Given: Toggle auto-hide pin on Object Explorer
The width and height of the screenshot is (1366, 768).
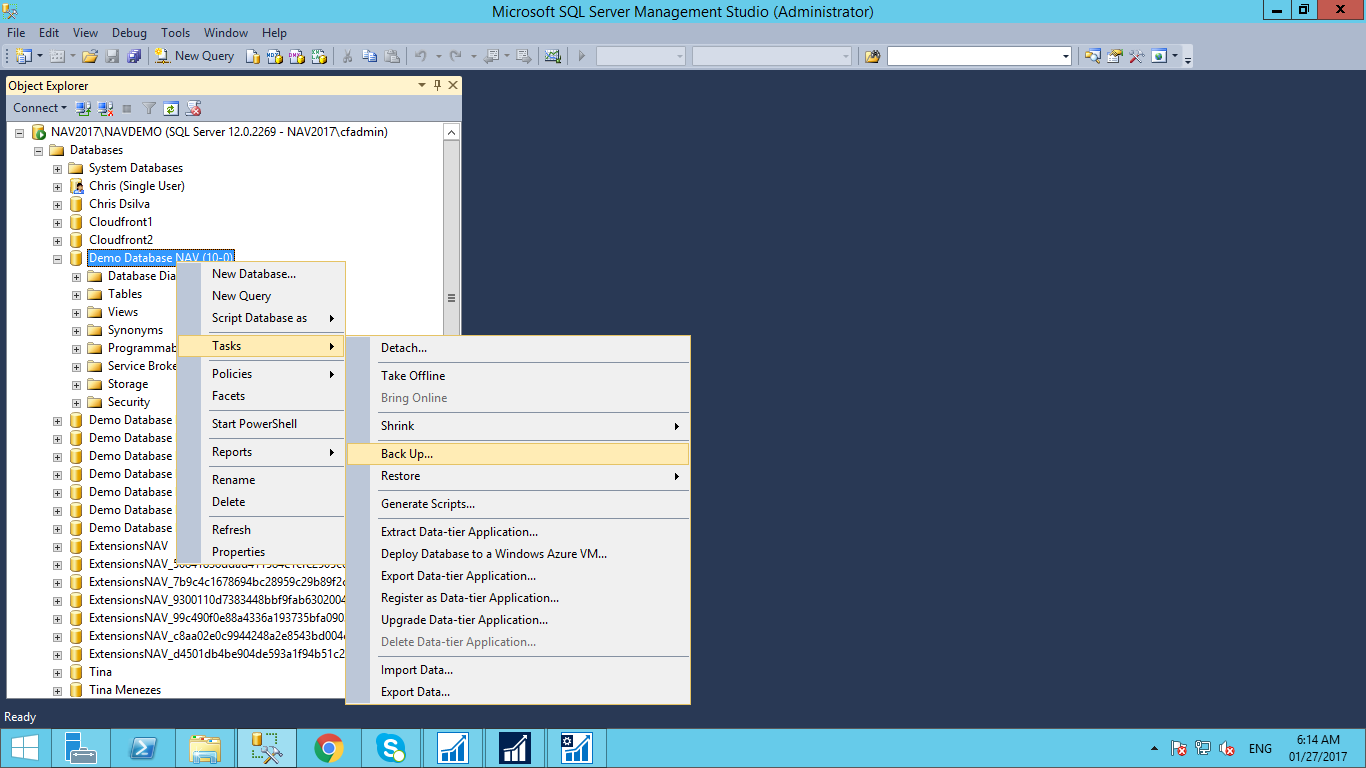Looking at the screenshot, I should click(x=437, y=86).
